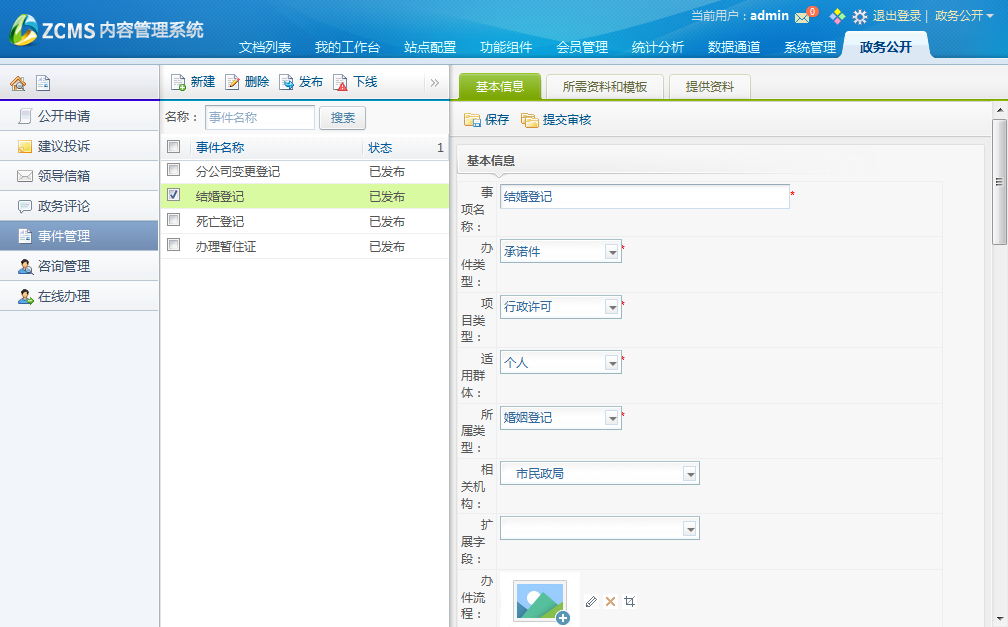This screenshot has height=627, width=1008.
Task: Expand the 相关机构 dropdown showing 市民政局
Action: pos(690,474)
